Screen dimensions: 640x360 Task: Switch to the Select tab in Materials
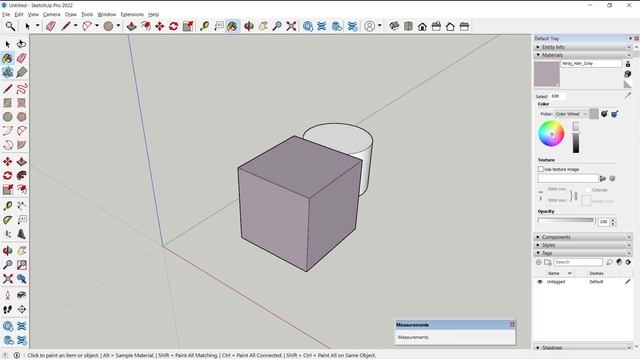tap(541, 97)
